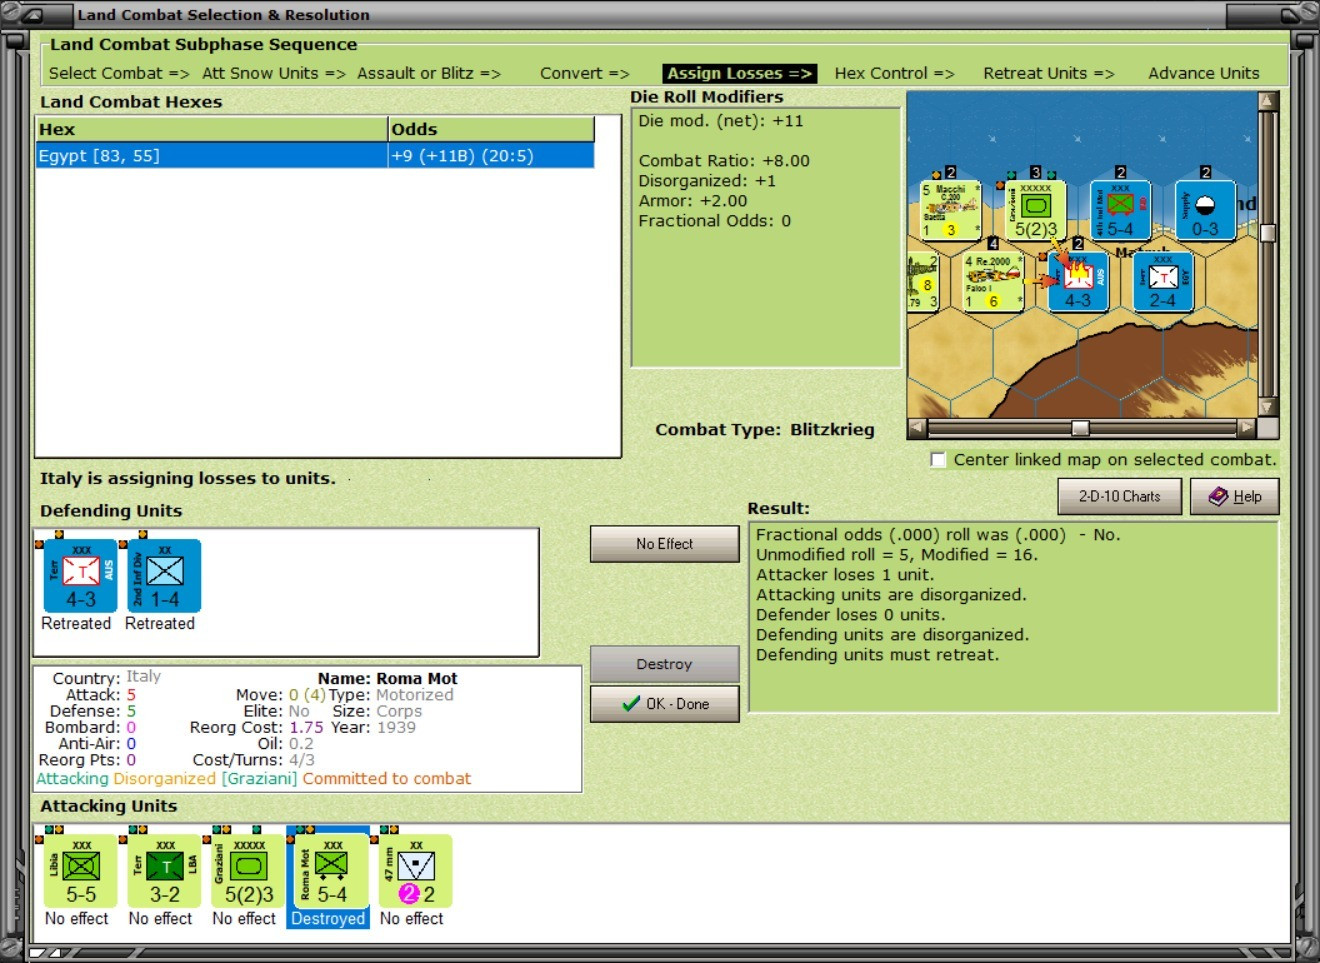
Task: Click the Destroy button
Action: click(665, 664)
